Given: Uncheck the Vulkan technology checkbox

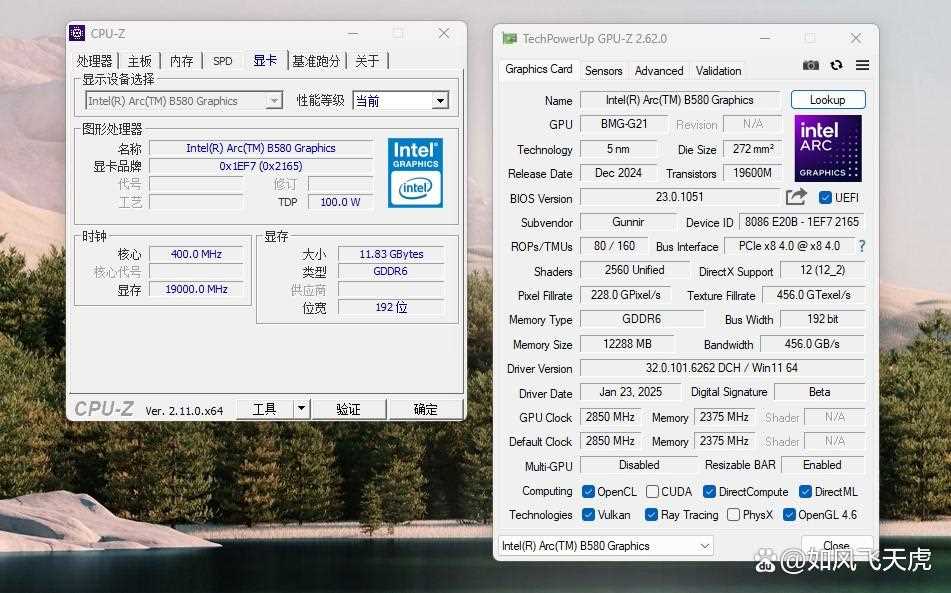Looking at the screenshot, I should click(x=588, y=515).
